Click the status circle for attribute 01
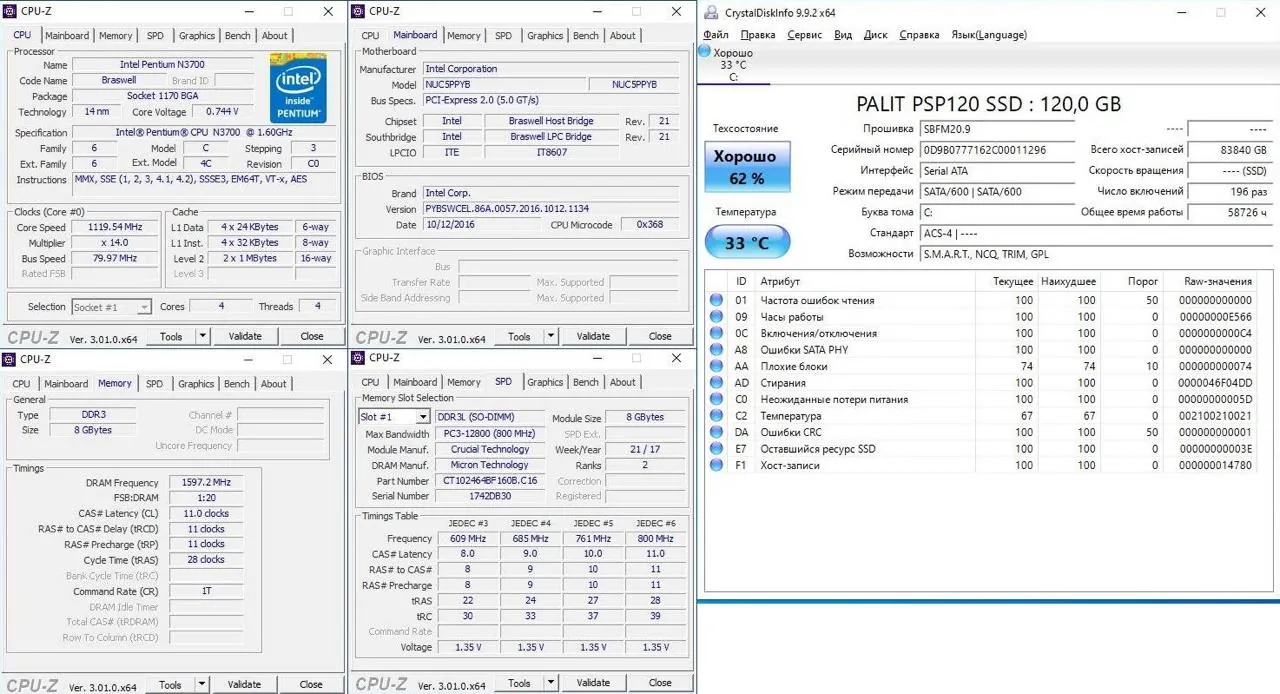This screenshot has height=694, width=1280. pyautogui.click(x=716, y=300)
